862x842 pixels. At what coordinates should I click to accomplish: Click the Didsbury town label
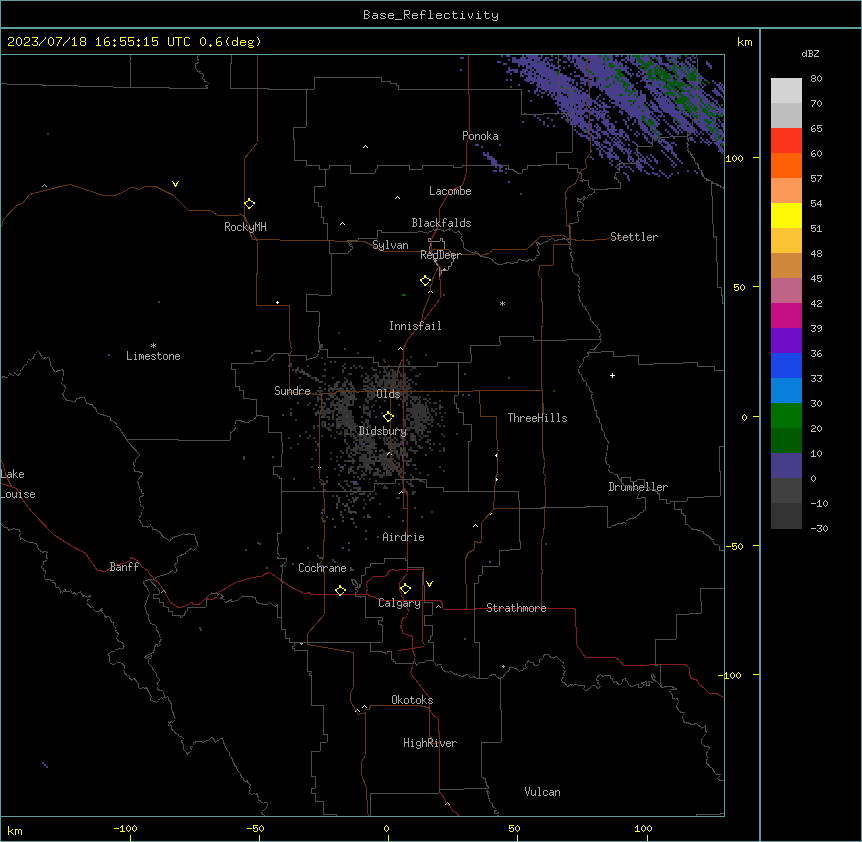pos(383,431)
